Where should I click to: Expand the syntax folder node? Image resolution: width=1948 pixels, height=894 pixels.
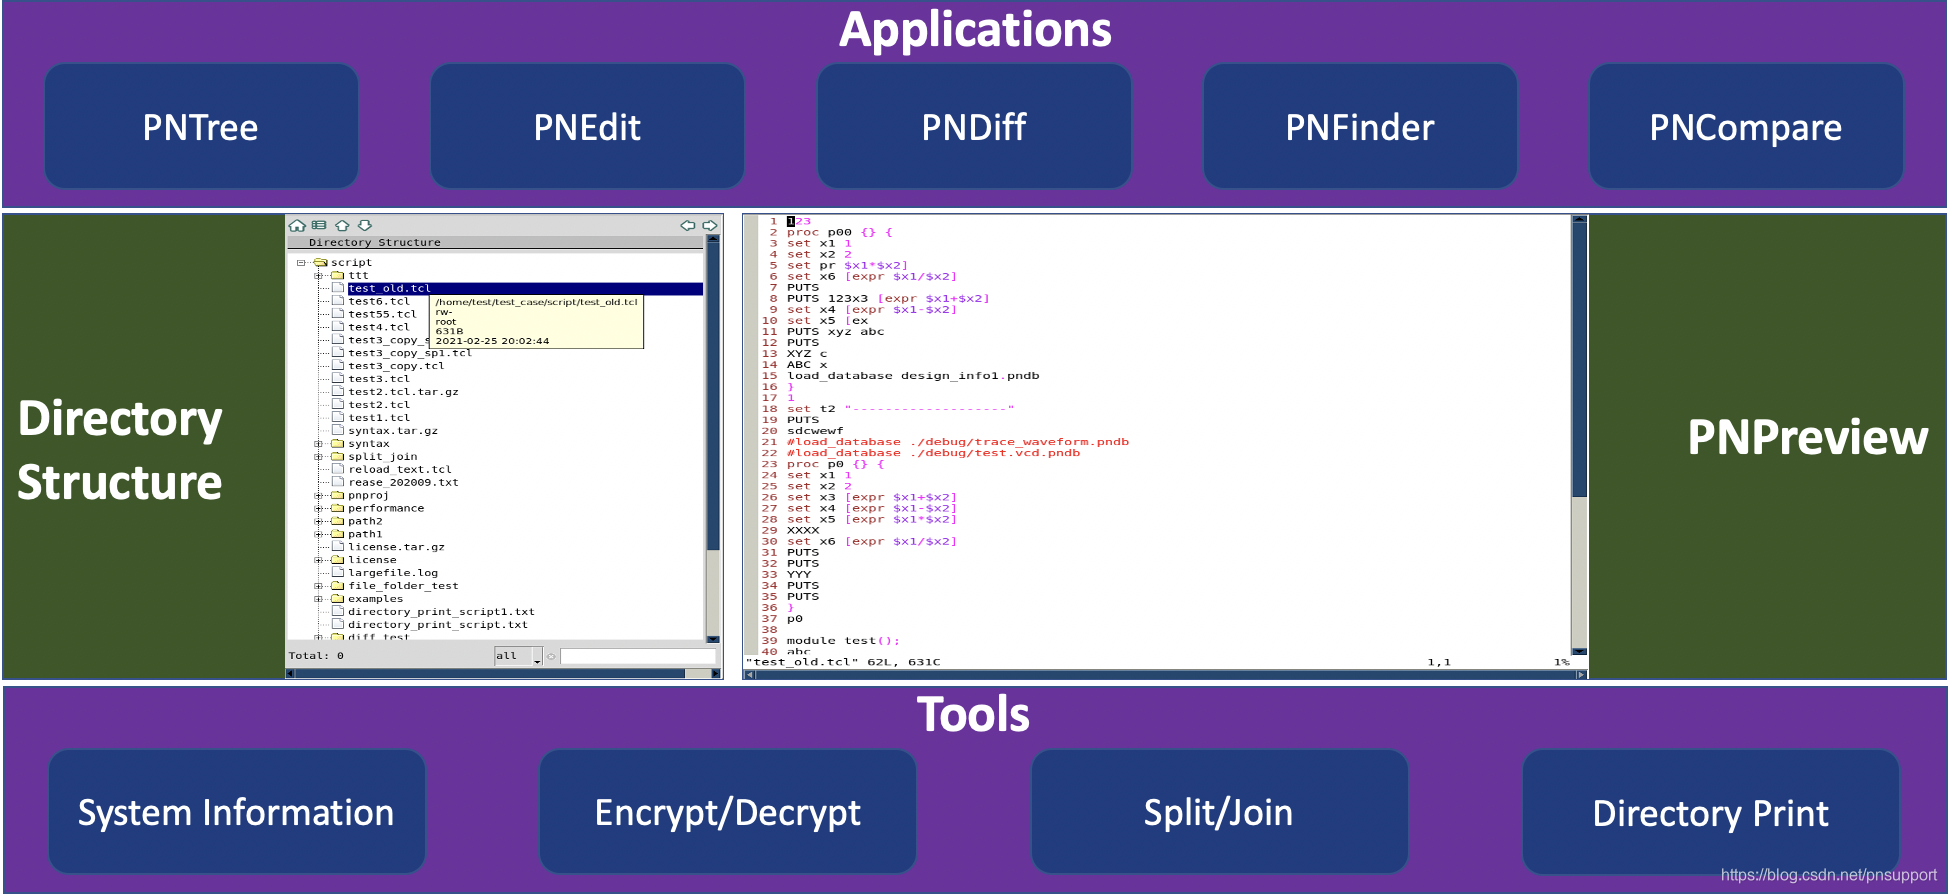(x=318, y=444)
